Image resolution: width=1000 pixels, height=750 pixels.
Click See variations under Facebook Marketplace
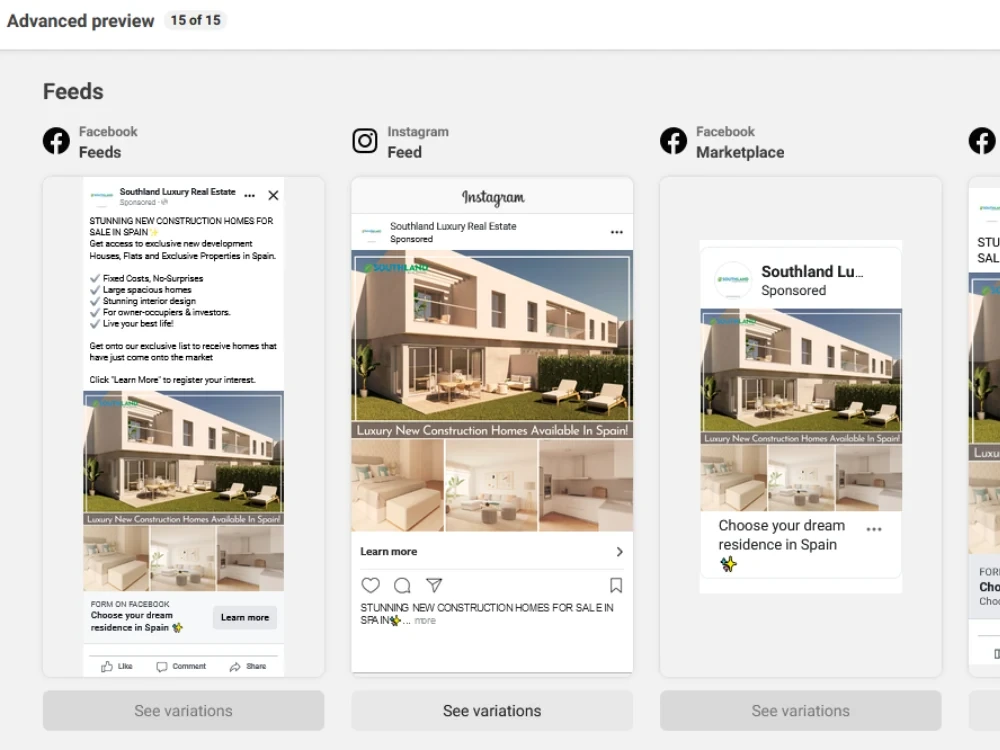tap(801, 710)
